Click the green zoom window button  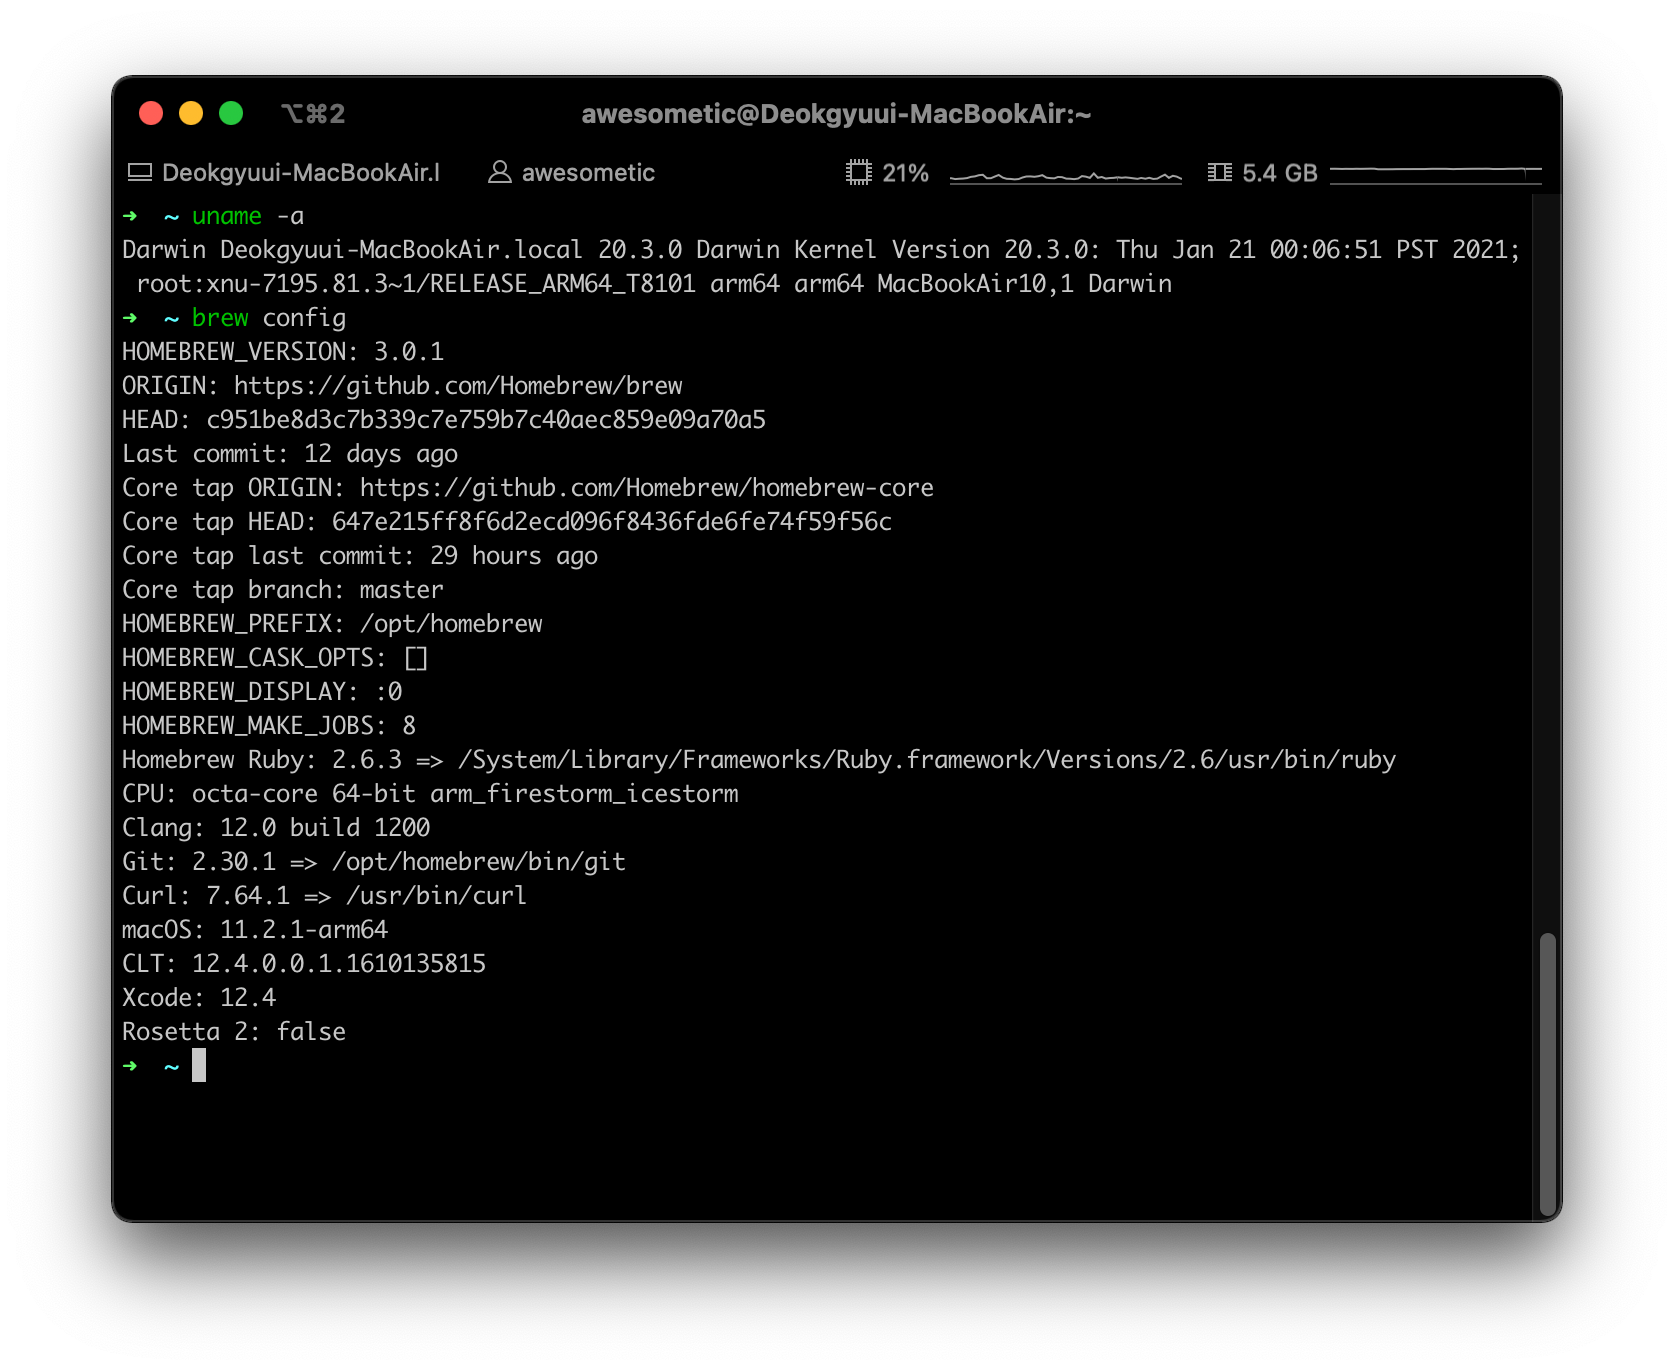click(x=231, y=113)
